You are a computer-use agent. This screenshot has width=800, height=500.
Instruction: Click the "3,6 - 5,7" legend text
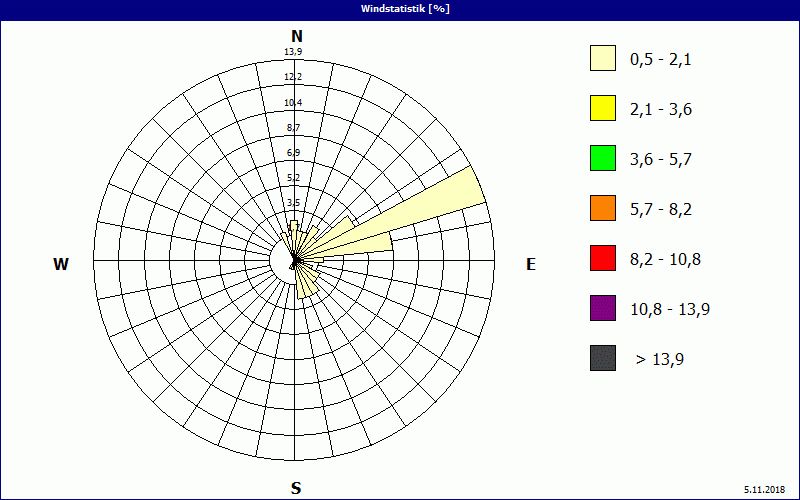[660, 159]
